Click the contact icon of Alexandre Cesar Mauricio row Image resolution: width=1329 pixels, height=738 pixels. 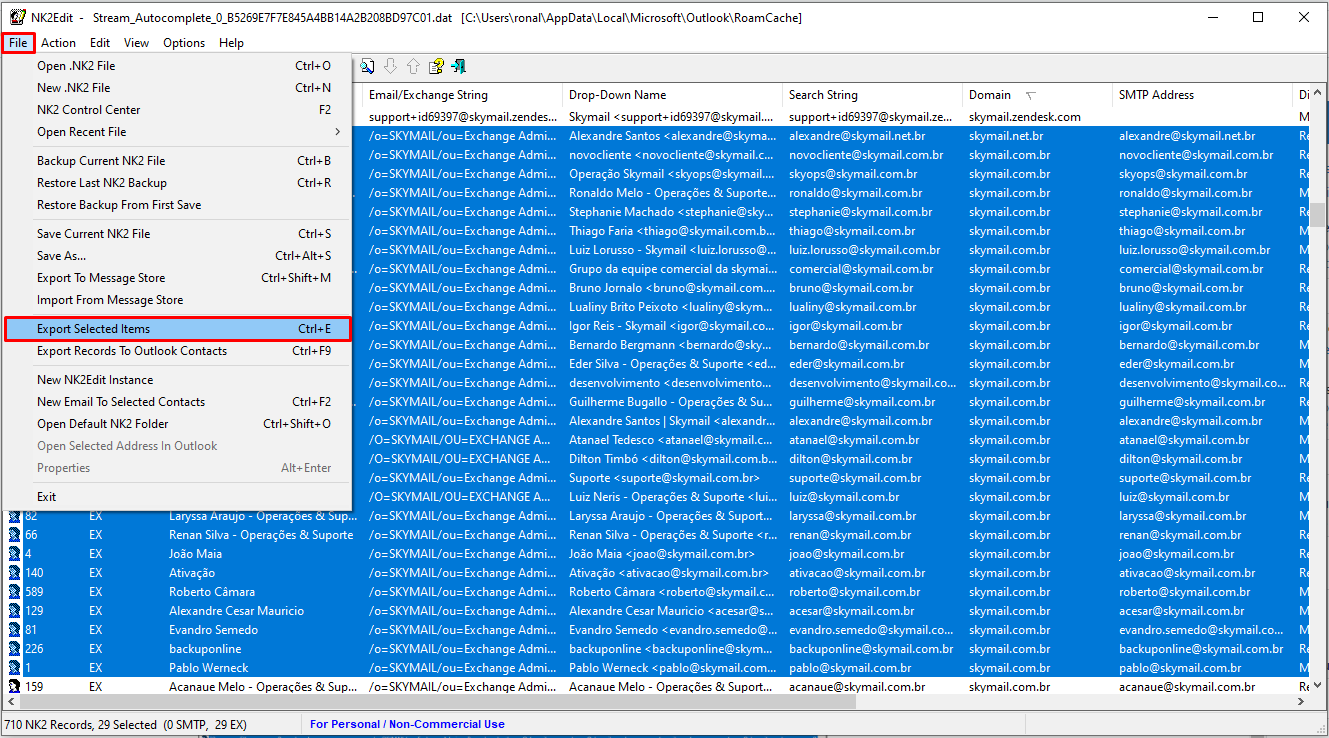coord(14,611)
